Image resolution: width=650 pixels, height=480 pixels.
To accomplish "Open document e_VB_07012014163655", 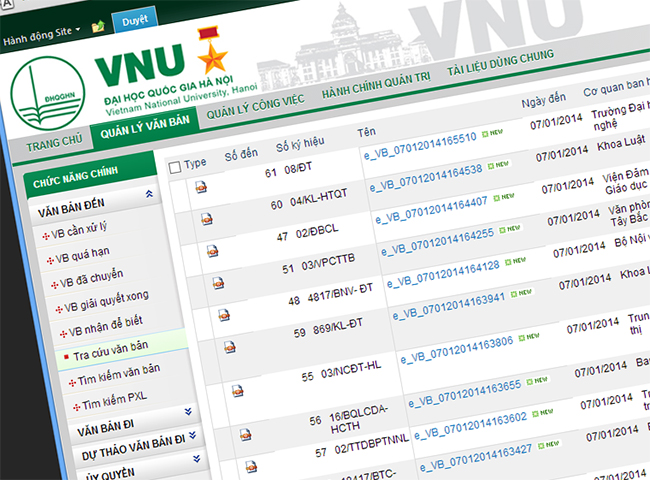I will (465, 393).
